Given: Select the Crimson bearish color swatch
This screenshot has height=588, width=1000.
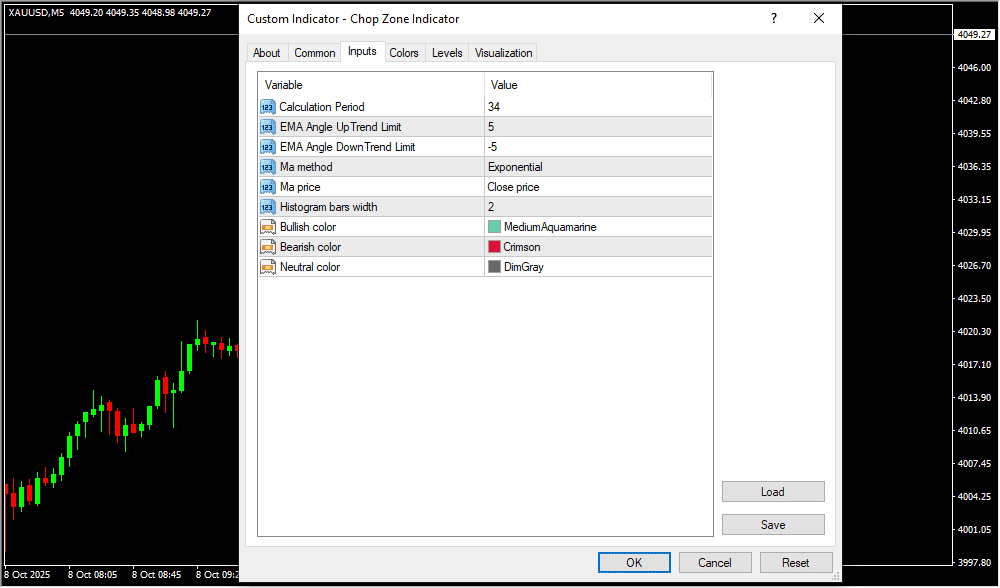Looking at the screenshot, I should pyautogui.click(x=494, y=247).
